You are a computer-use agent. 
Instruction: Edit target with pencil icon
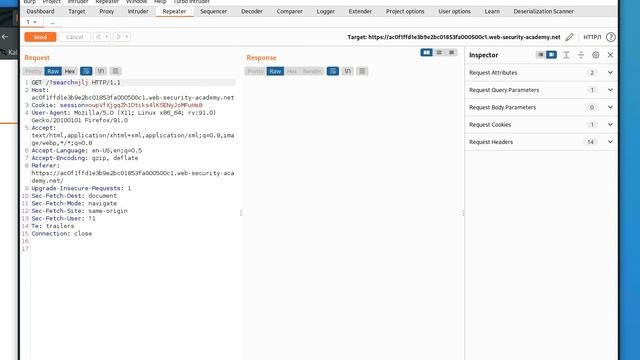(x=569, y=37)
